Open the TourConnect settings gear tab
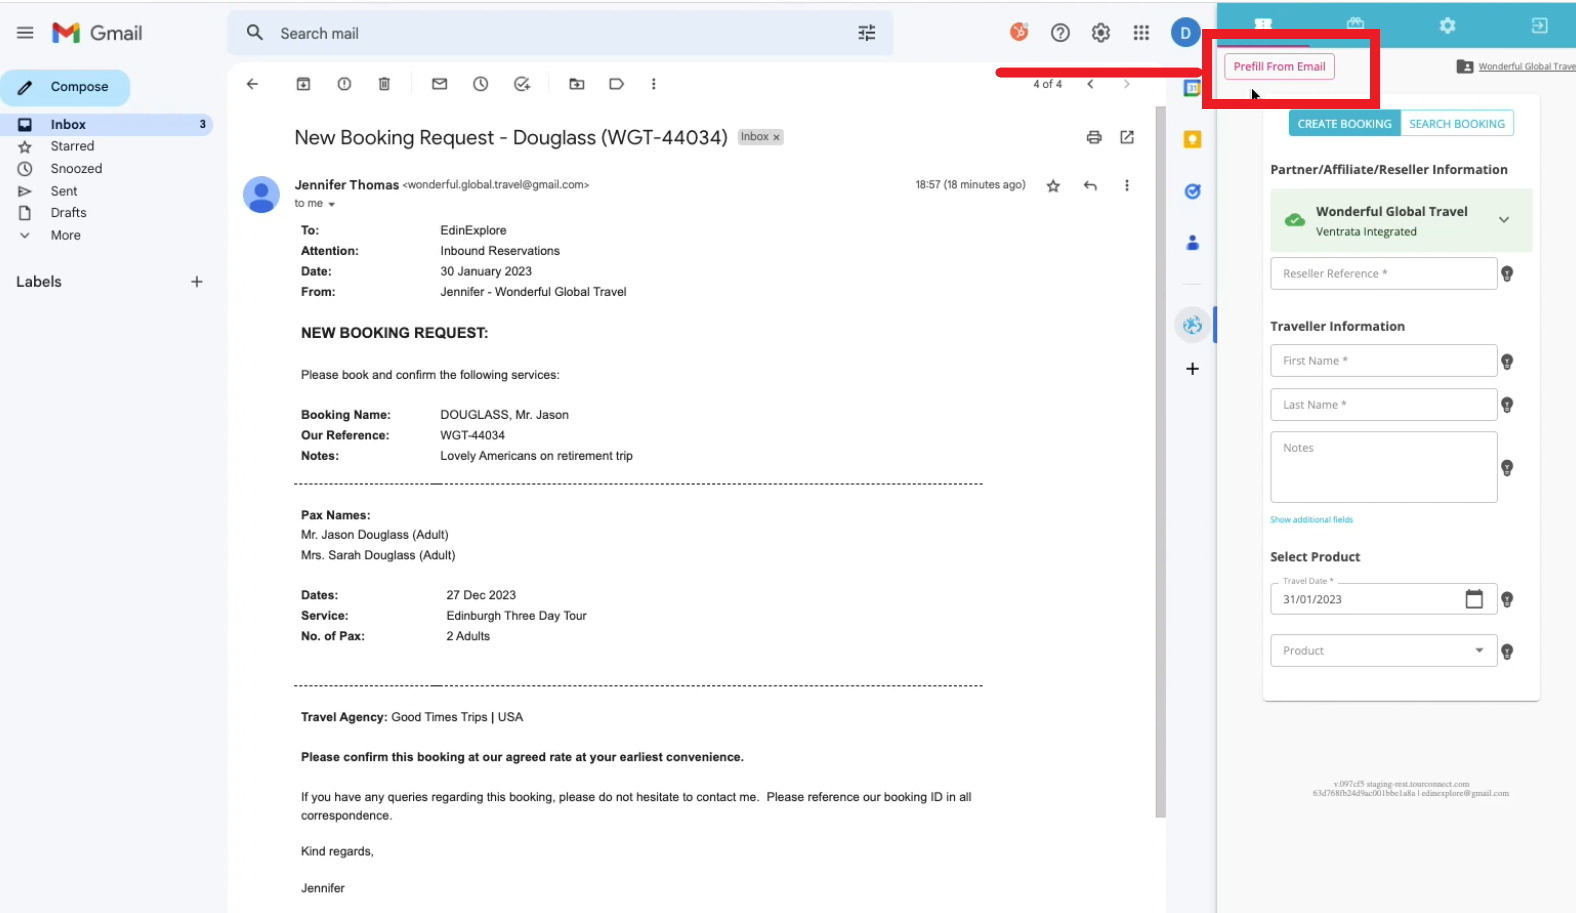 (x=1447, y=25)
